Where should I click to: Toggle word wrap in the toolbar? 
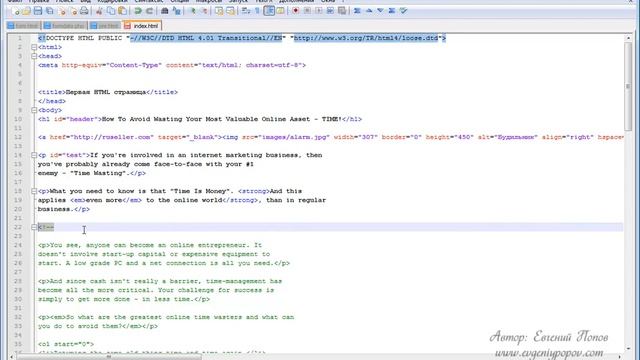[246, 11]
